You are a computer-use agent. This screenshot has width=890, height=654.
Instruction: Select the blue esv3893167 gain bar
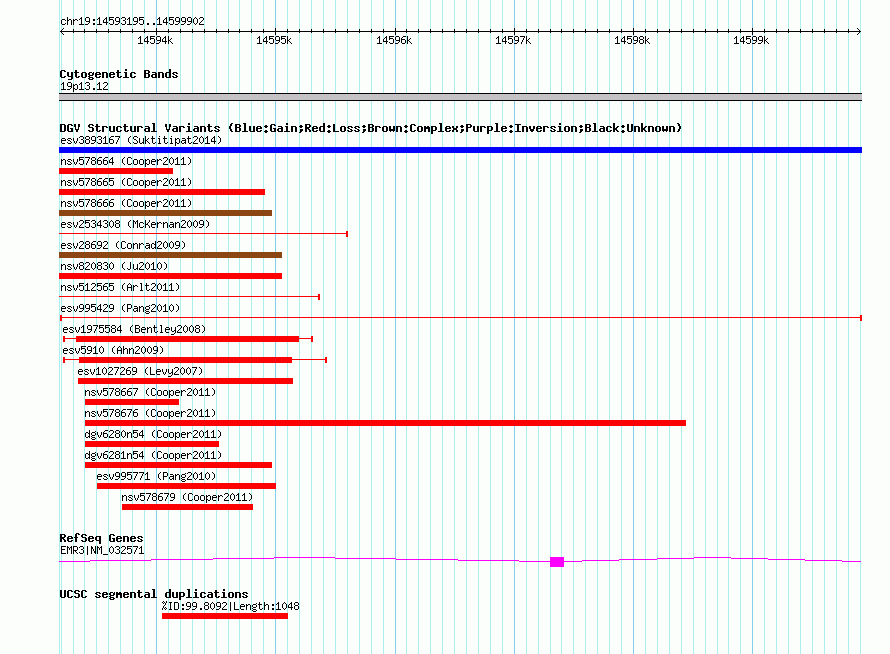(460, 150)
